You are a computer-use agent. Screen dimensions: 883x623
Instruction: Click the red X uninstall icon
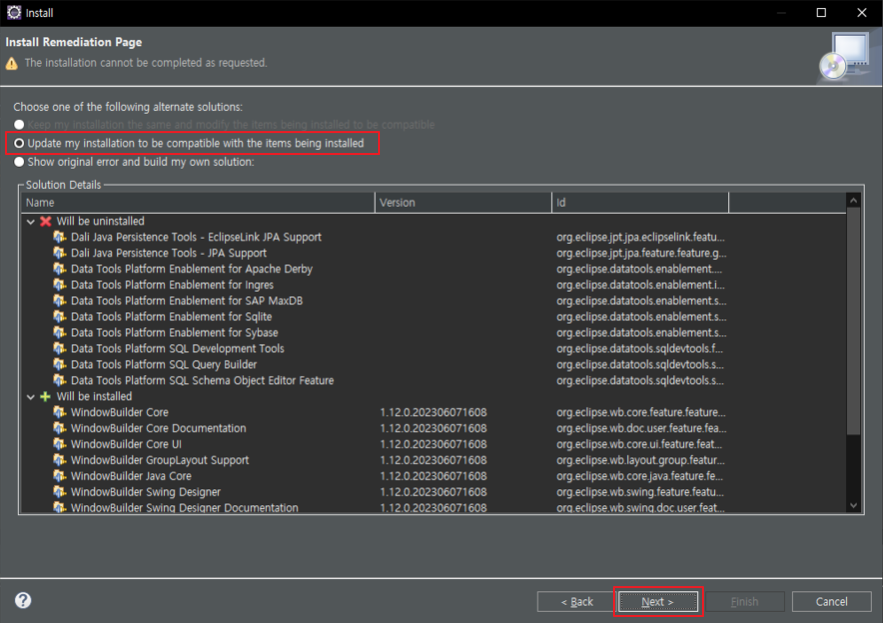46,221
